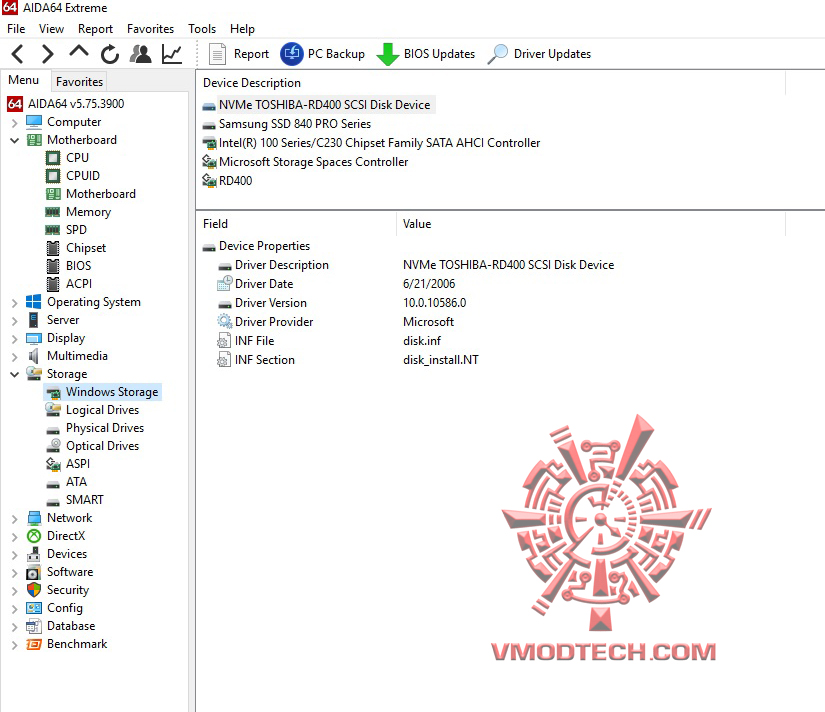Click the Back navigation arrow
This screenshot has height=712, width=825.
17,54
